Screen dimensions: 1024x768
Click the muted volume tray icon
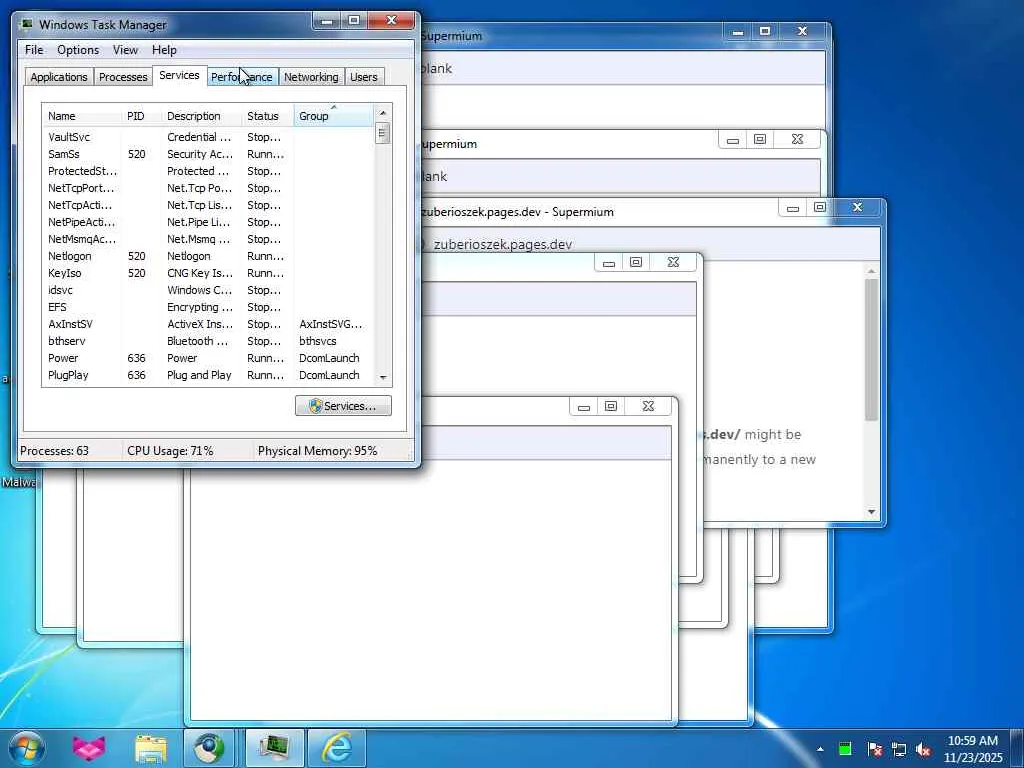point(923,749)
